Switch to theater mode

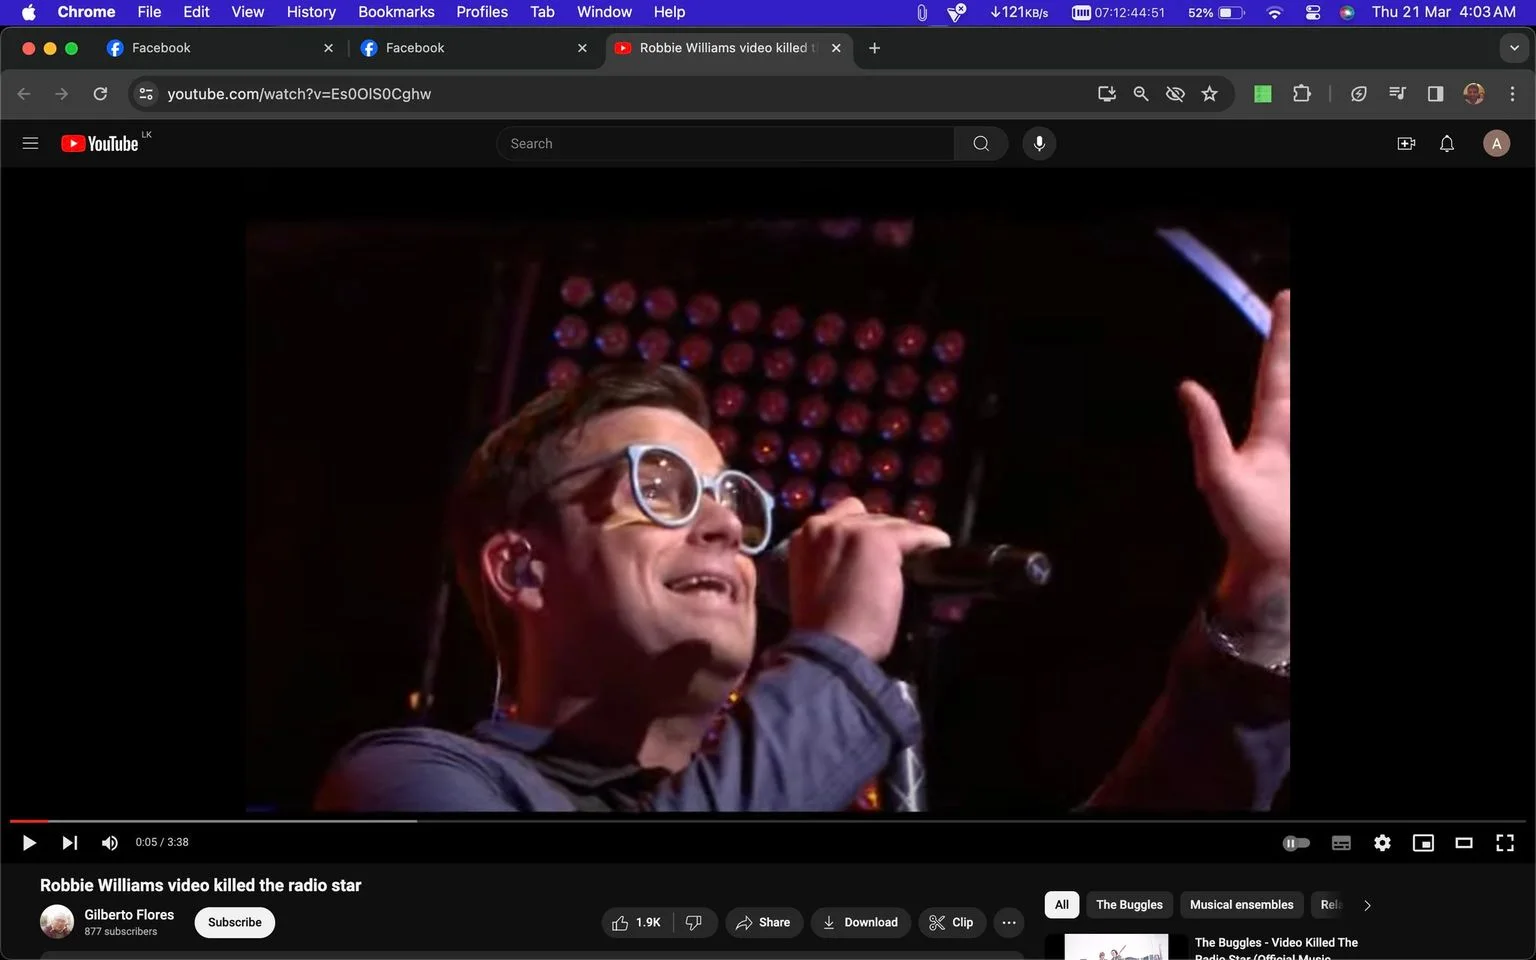point(1463,843)
